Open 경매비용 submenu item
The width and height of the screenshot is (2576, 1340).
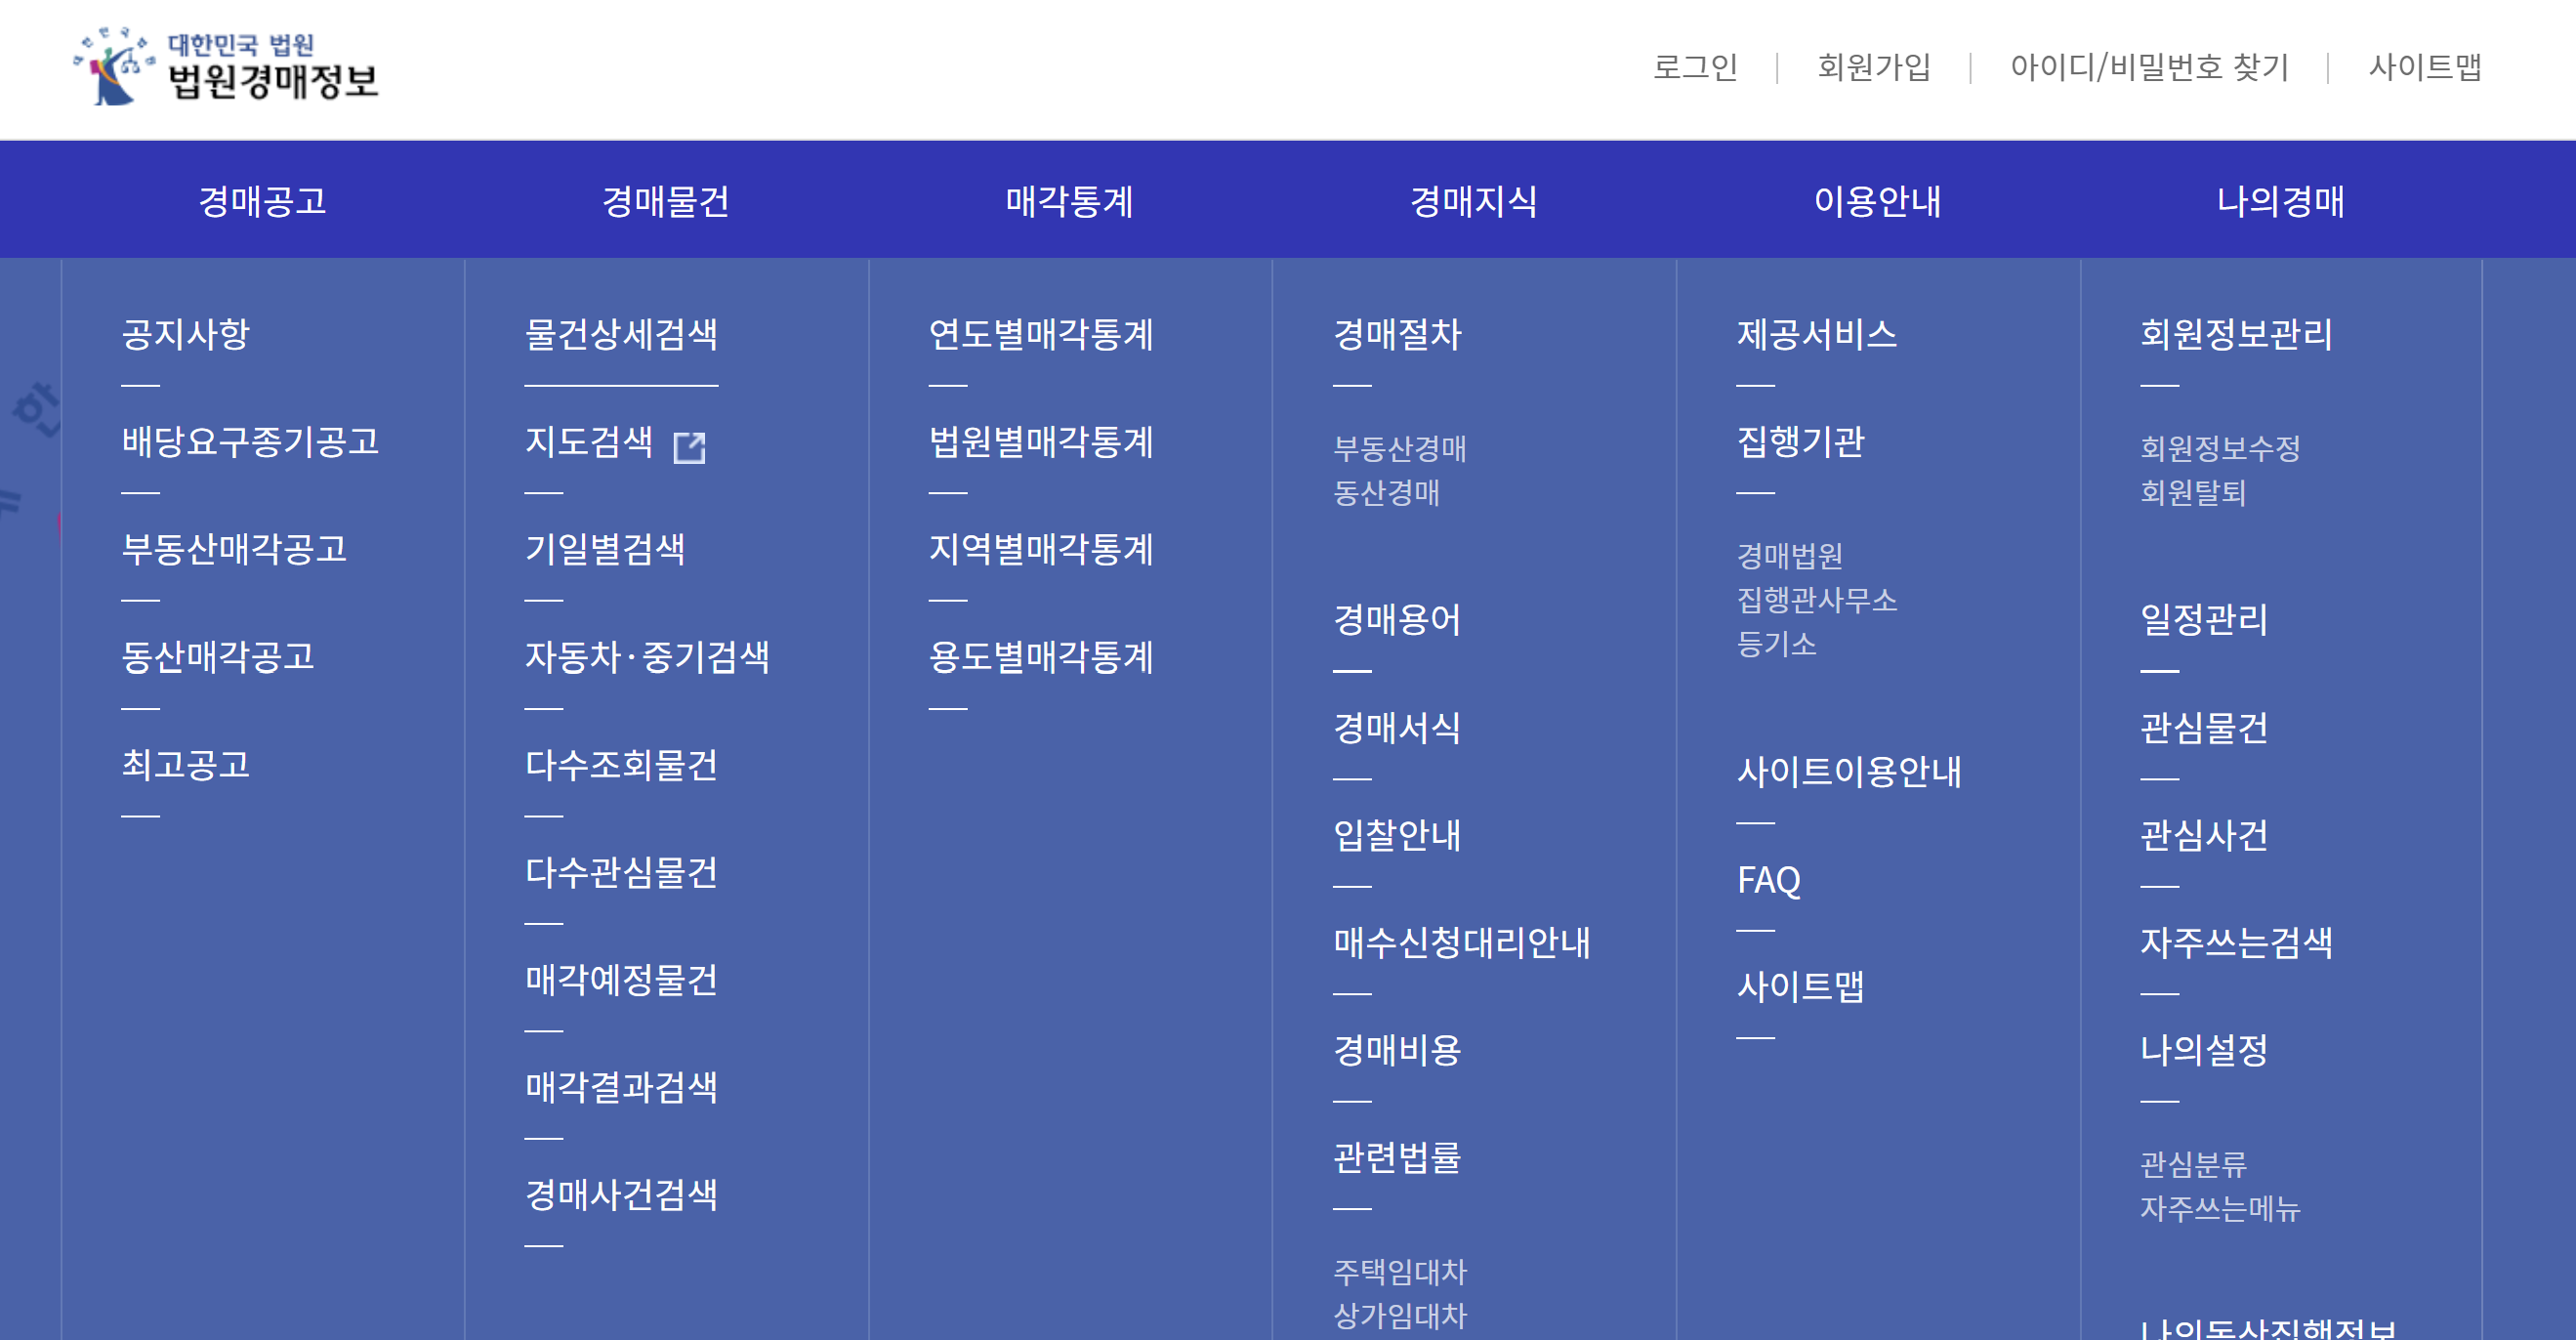pos(1397,1049)
